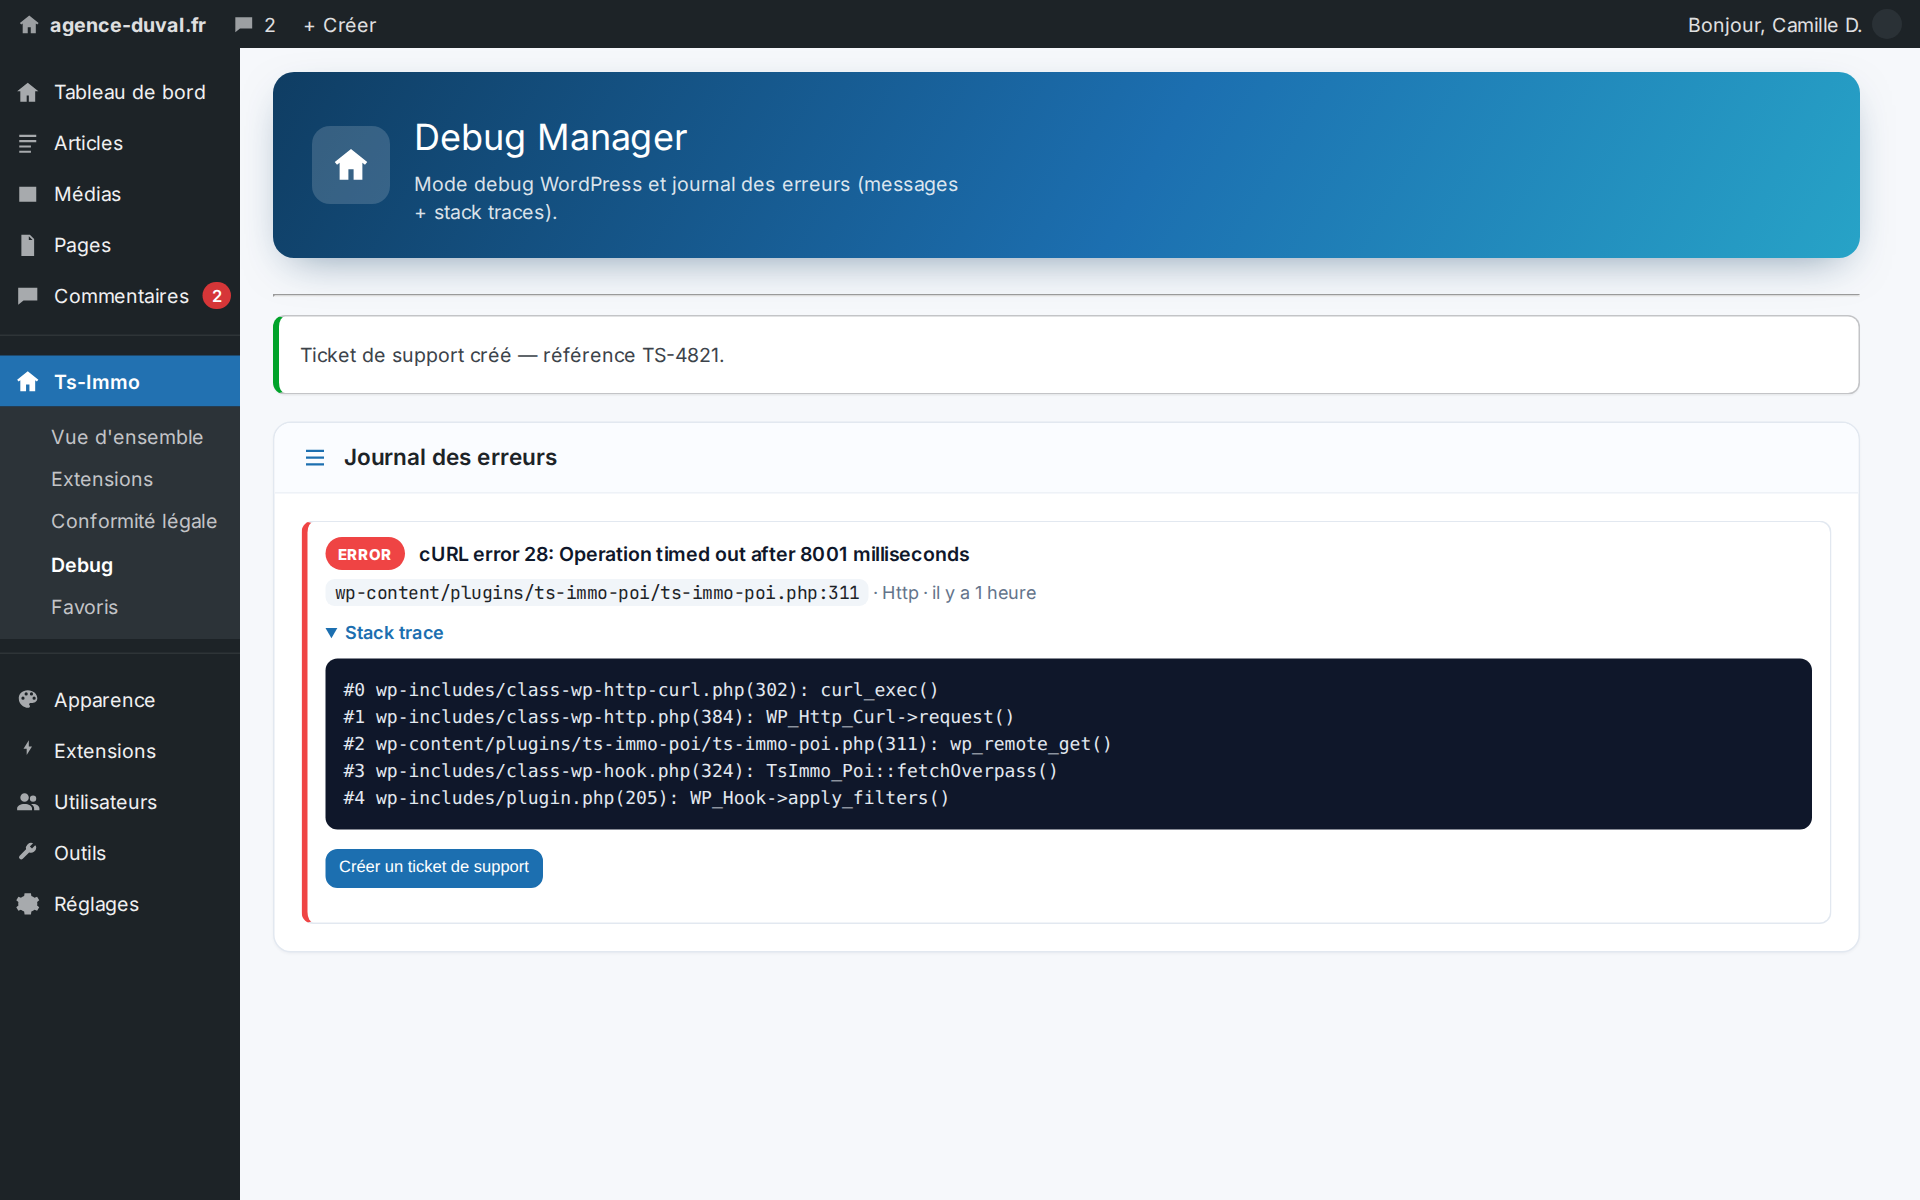Click the red ERROR badge

click(365, 554)
